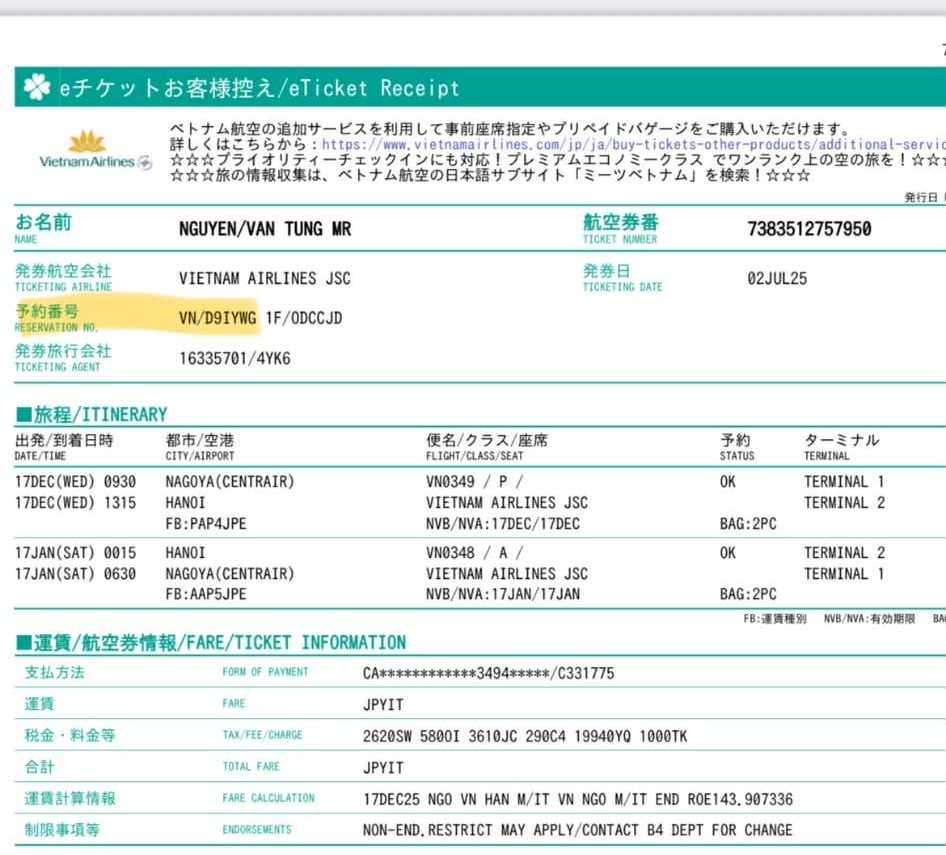Click the clover icon in the eTicket header
Screen dimensions: 946x855
tap(36, 89)
